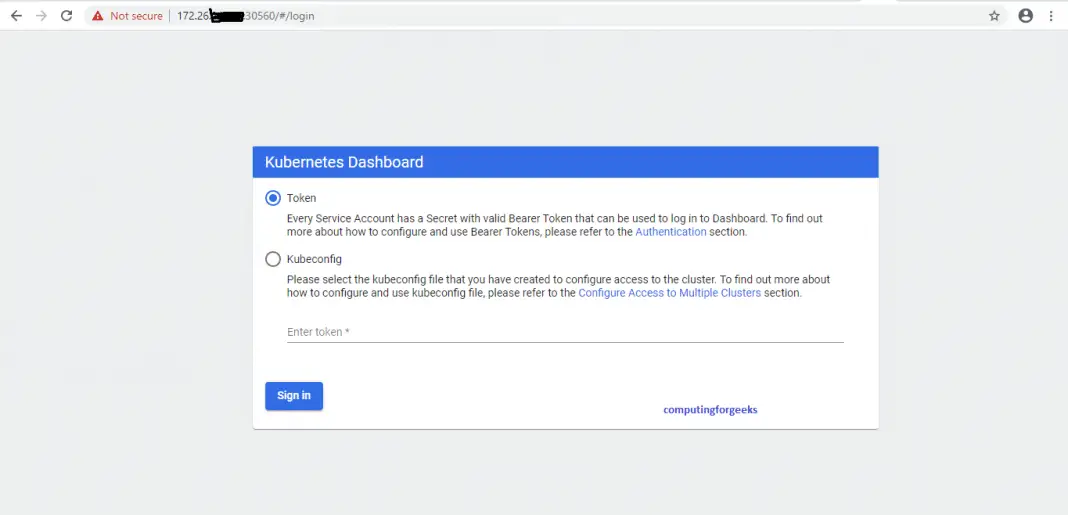Open the Chrome three-dot menu

tap(1051, 16)
